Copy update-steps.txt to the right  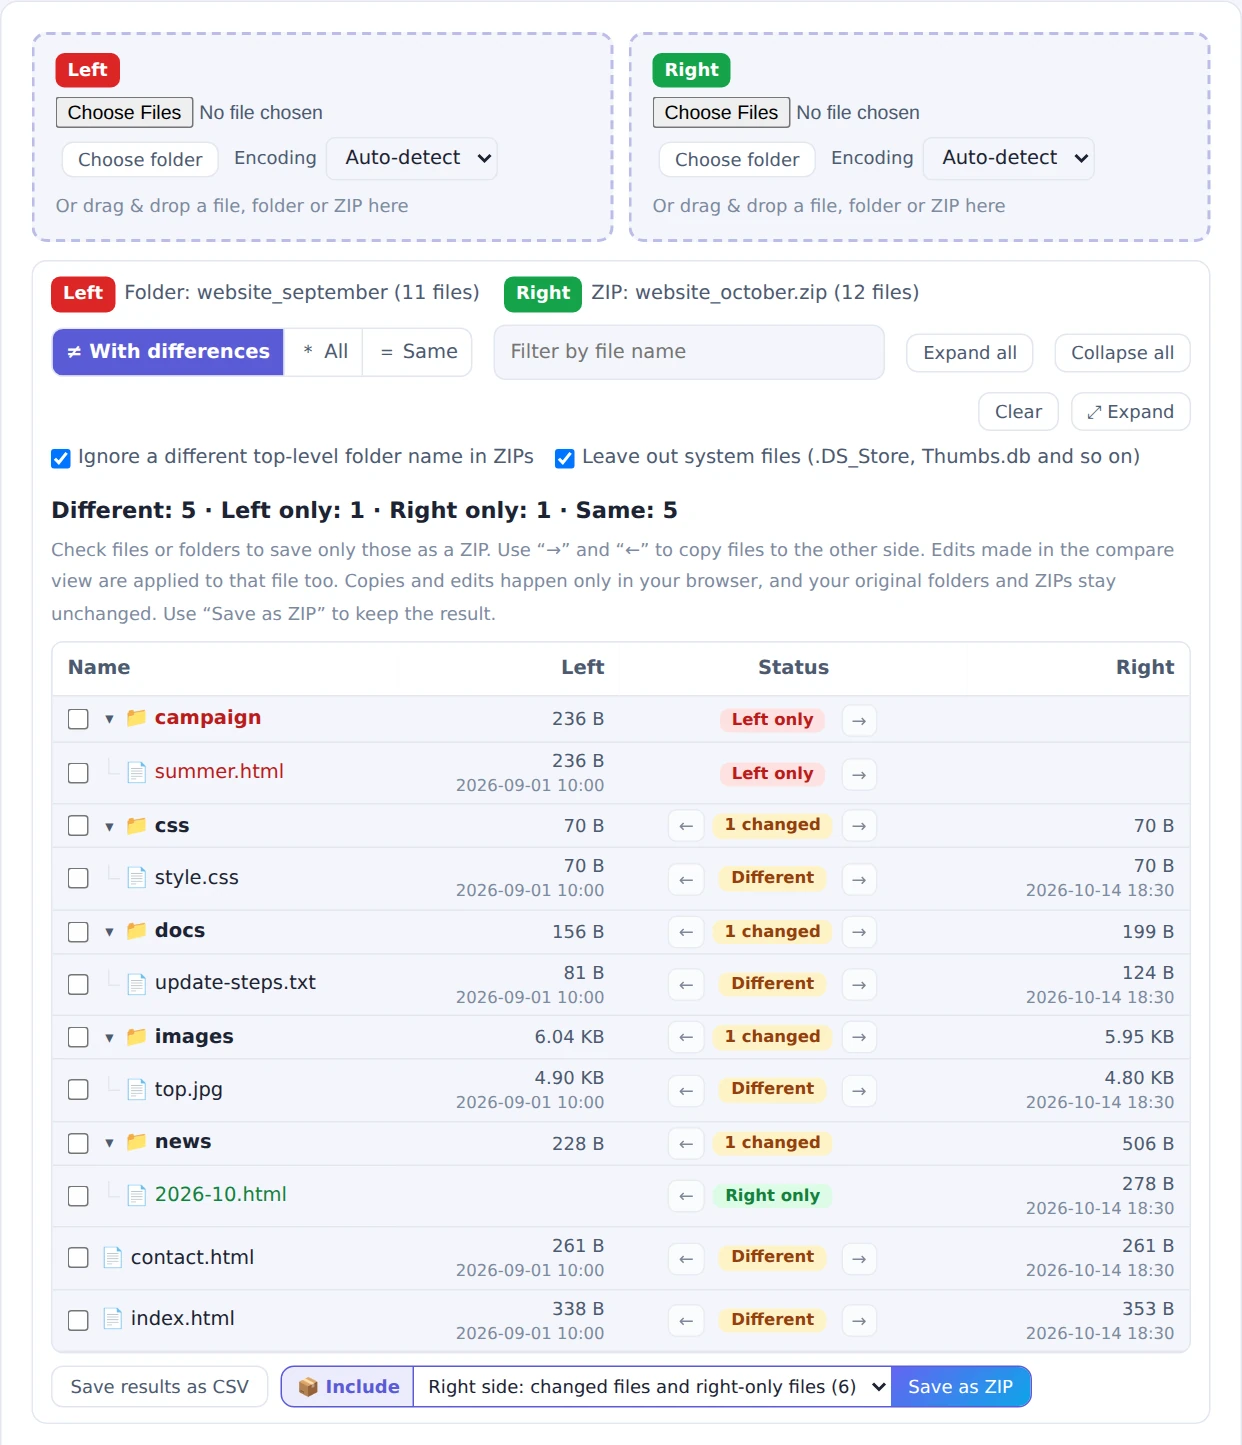pyautogui.click(x=859, y=985)
